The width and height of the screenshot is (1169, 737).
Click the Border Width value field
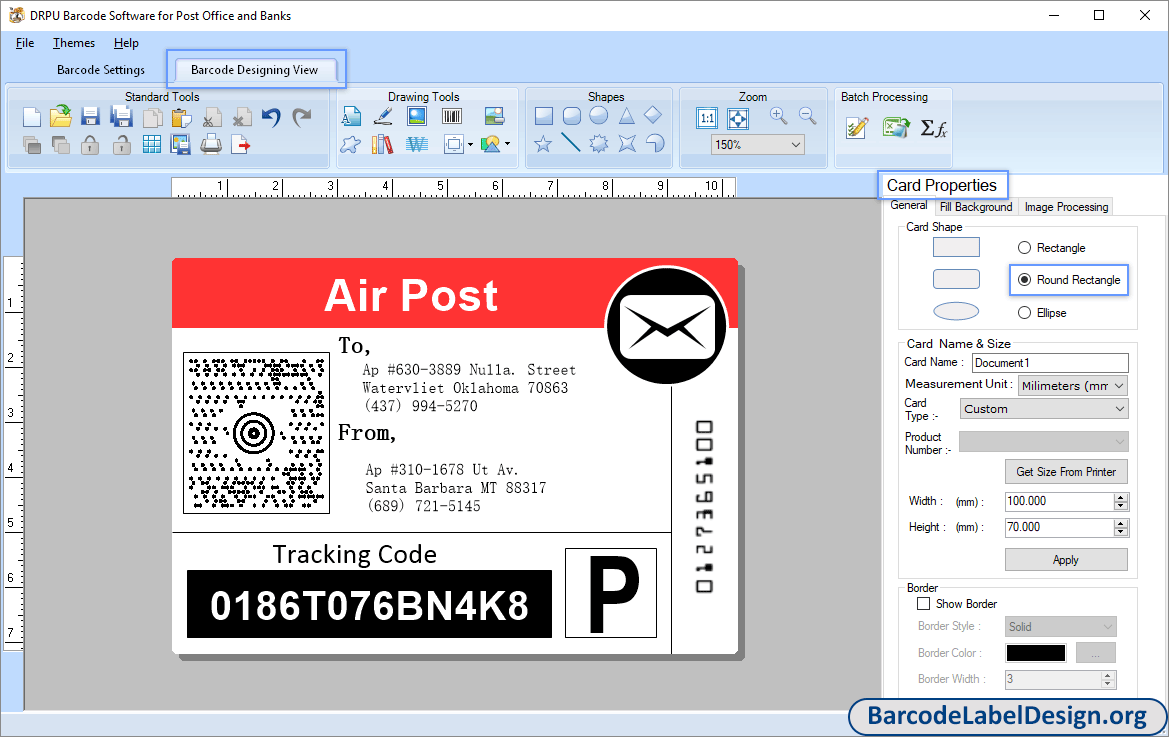point(1053,679)
